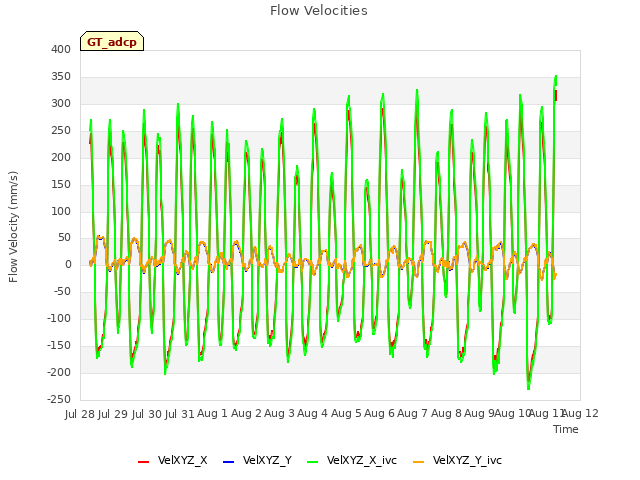This screenshot has width=640, height=480.
Task: Click the Aug 7 x-axis tick label
Action: (413, 413)
